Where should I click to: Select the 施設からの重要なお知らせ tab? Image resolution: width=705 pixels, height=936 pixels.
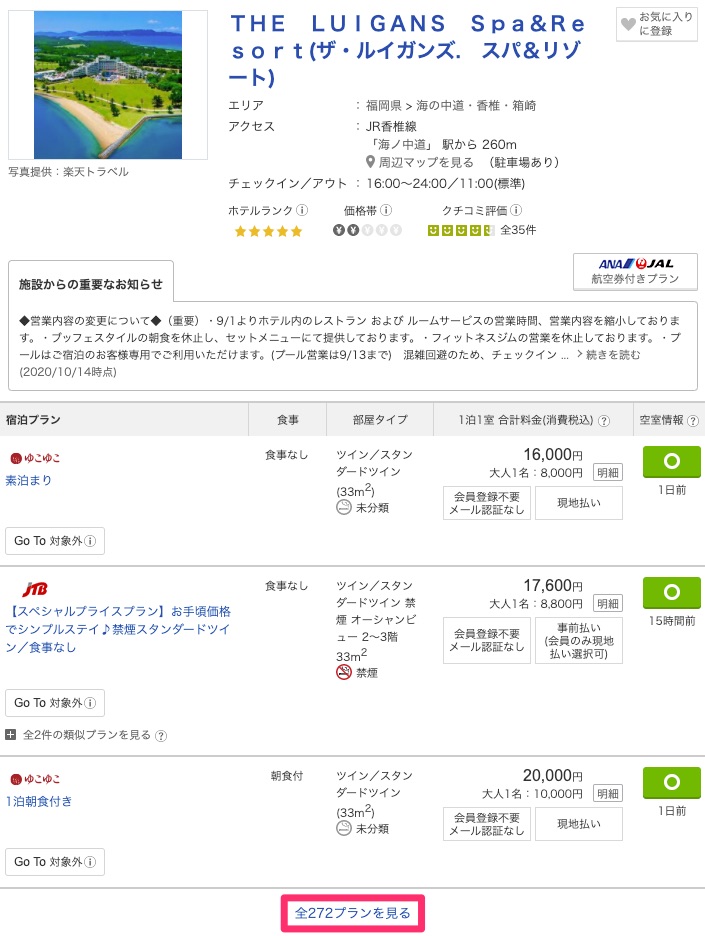[x=91, y=284]
